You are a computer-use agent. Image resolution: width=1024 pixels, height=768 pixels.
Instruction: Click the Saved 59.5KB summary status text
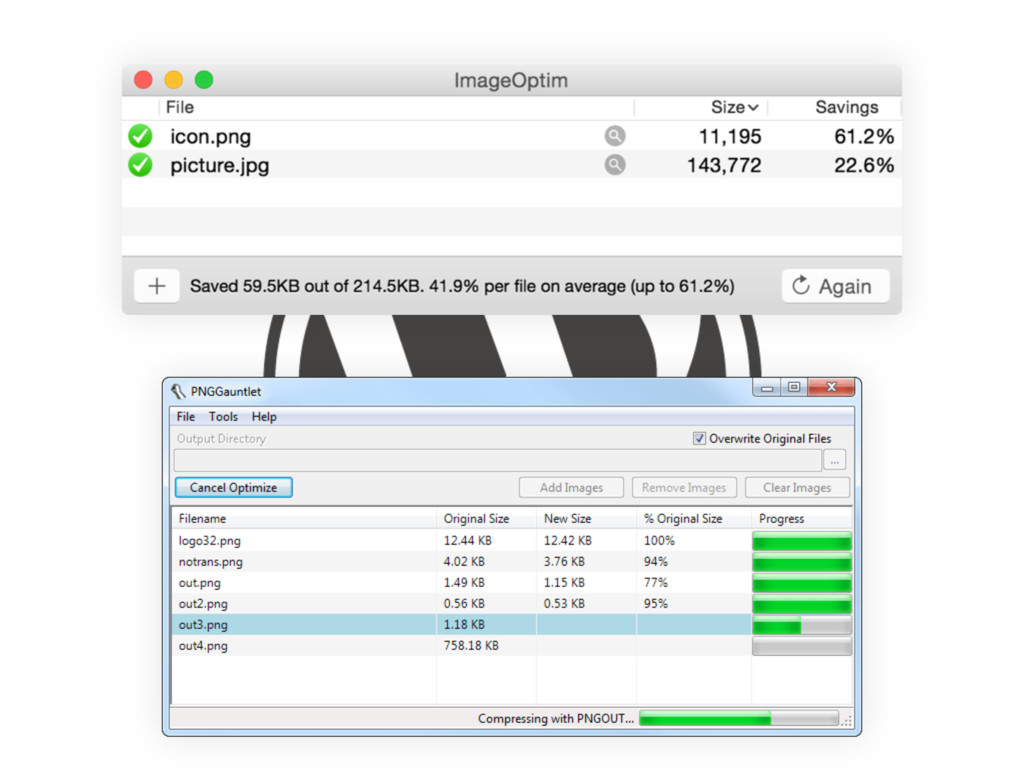pos(462,286)
